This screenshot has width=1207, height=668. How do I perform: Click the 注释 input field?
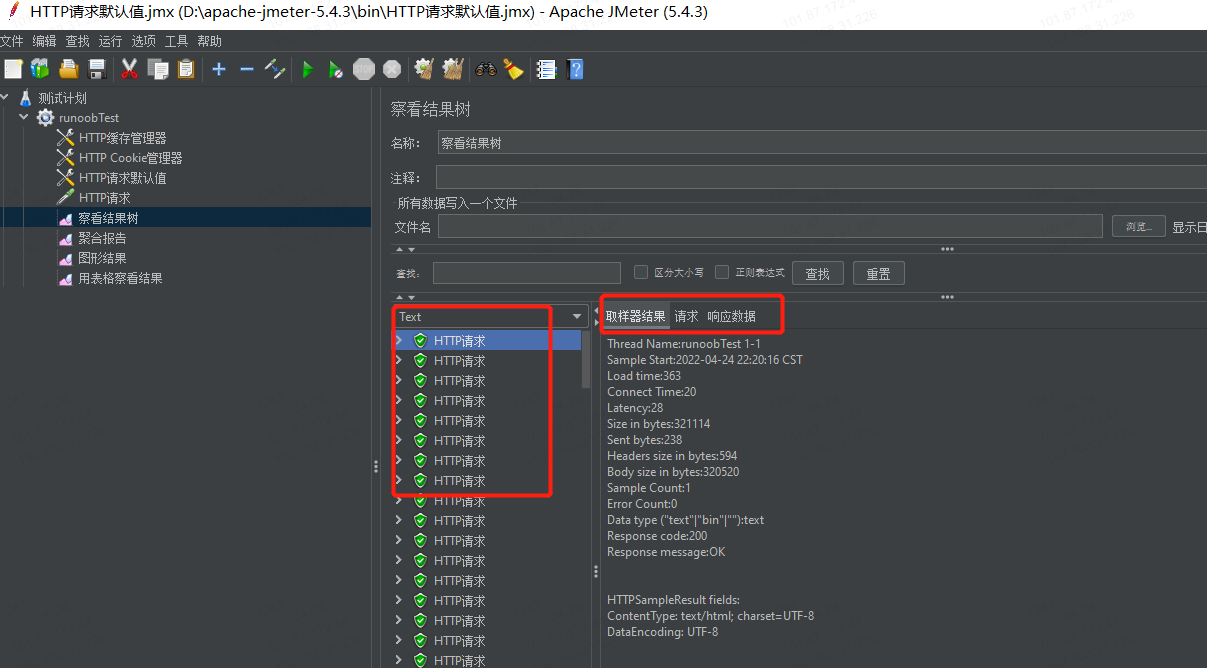(821, 177)
